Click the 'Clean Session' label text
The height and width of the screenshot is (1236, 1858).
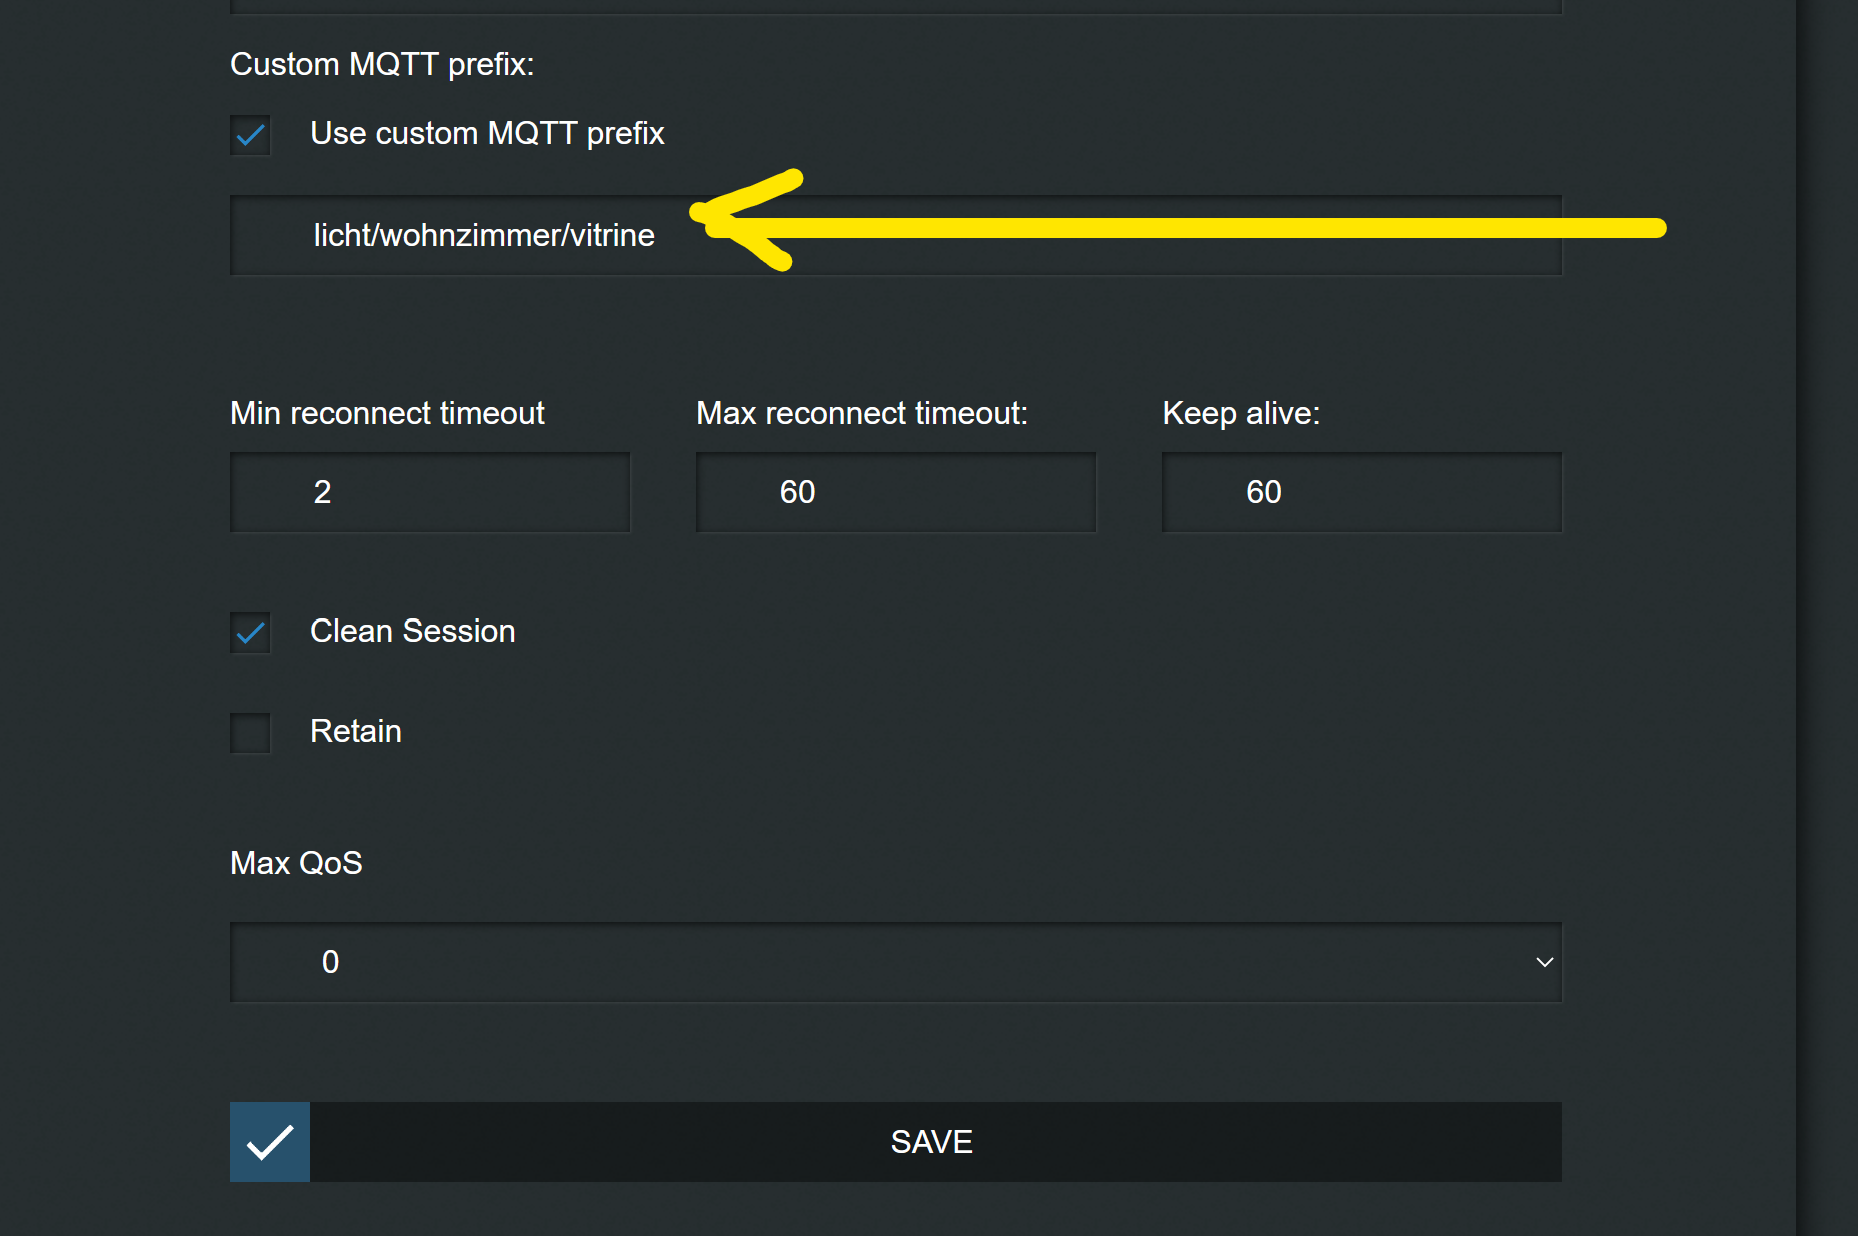412,631
